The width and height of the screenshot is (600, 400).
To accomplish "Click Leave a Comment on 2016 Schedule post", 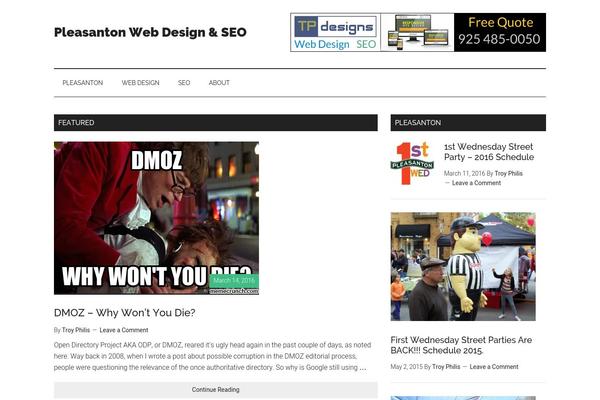I will (476, 183).
